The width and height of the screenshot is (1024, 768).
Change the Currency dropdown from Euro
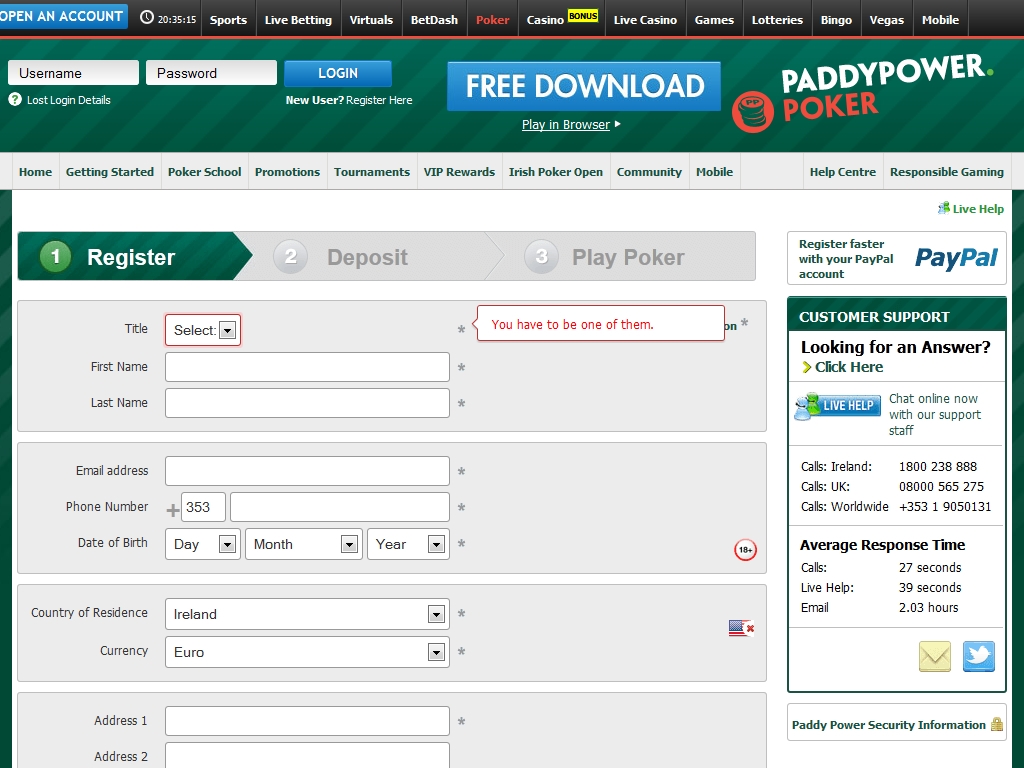307,652
